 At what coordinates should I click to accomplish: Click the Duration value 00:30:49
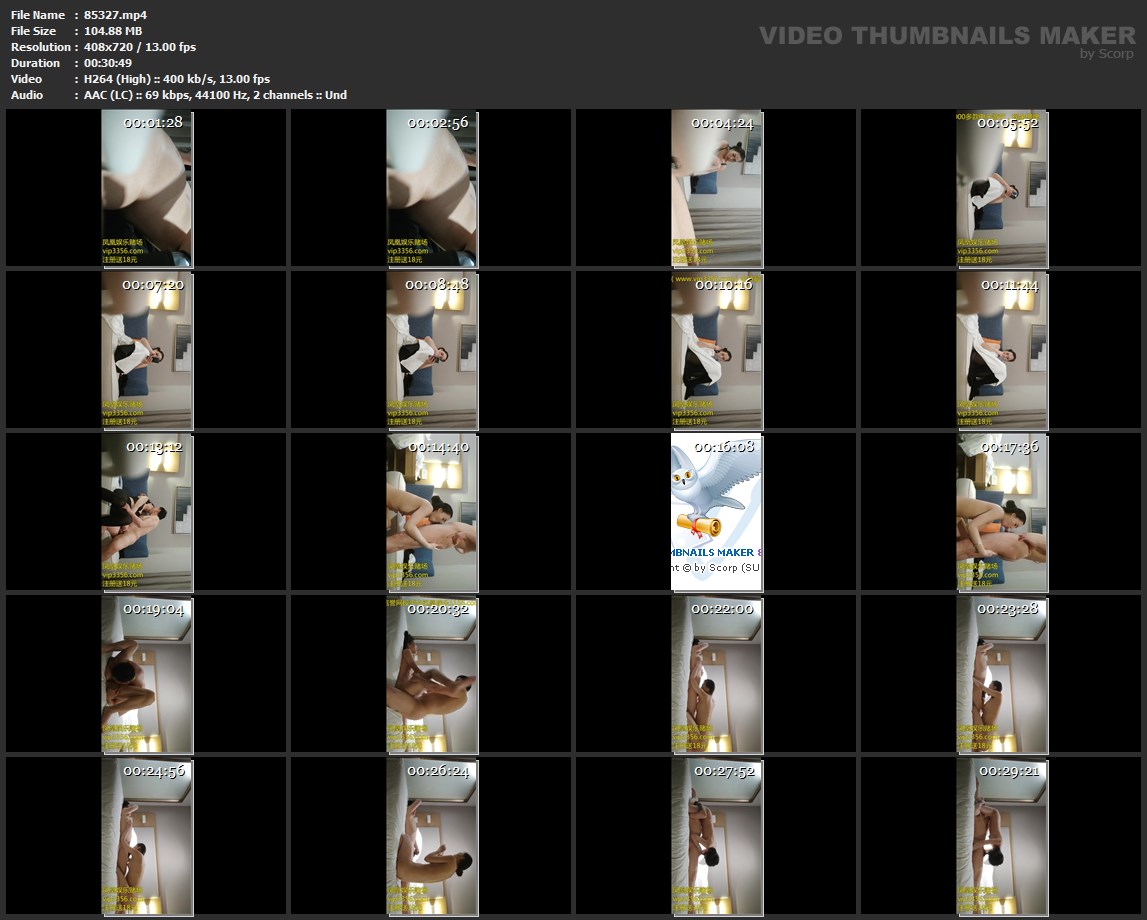(x=108, y=63)
